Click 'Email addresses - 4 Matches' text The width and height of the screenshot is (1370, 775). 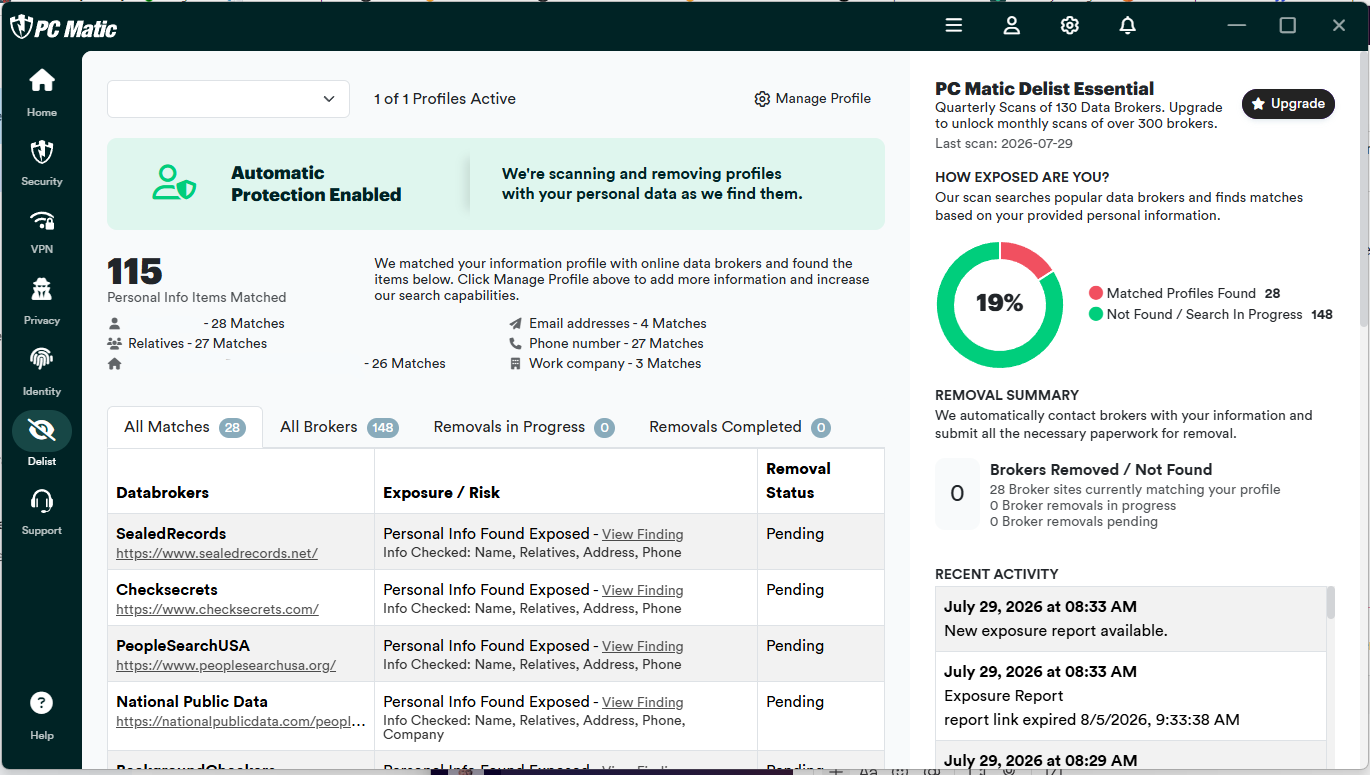[618, 324]
